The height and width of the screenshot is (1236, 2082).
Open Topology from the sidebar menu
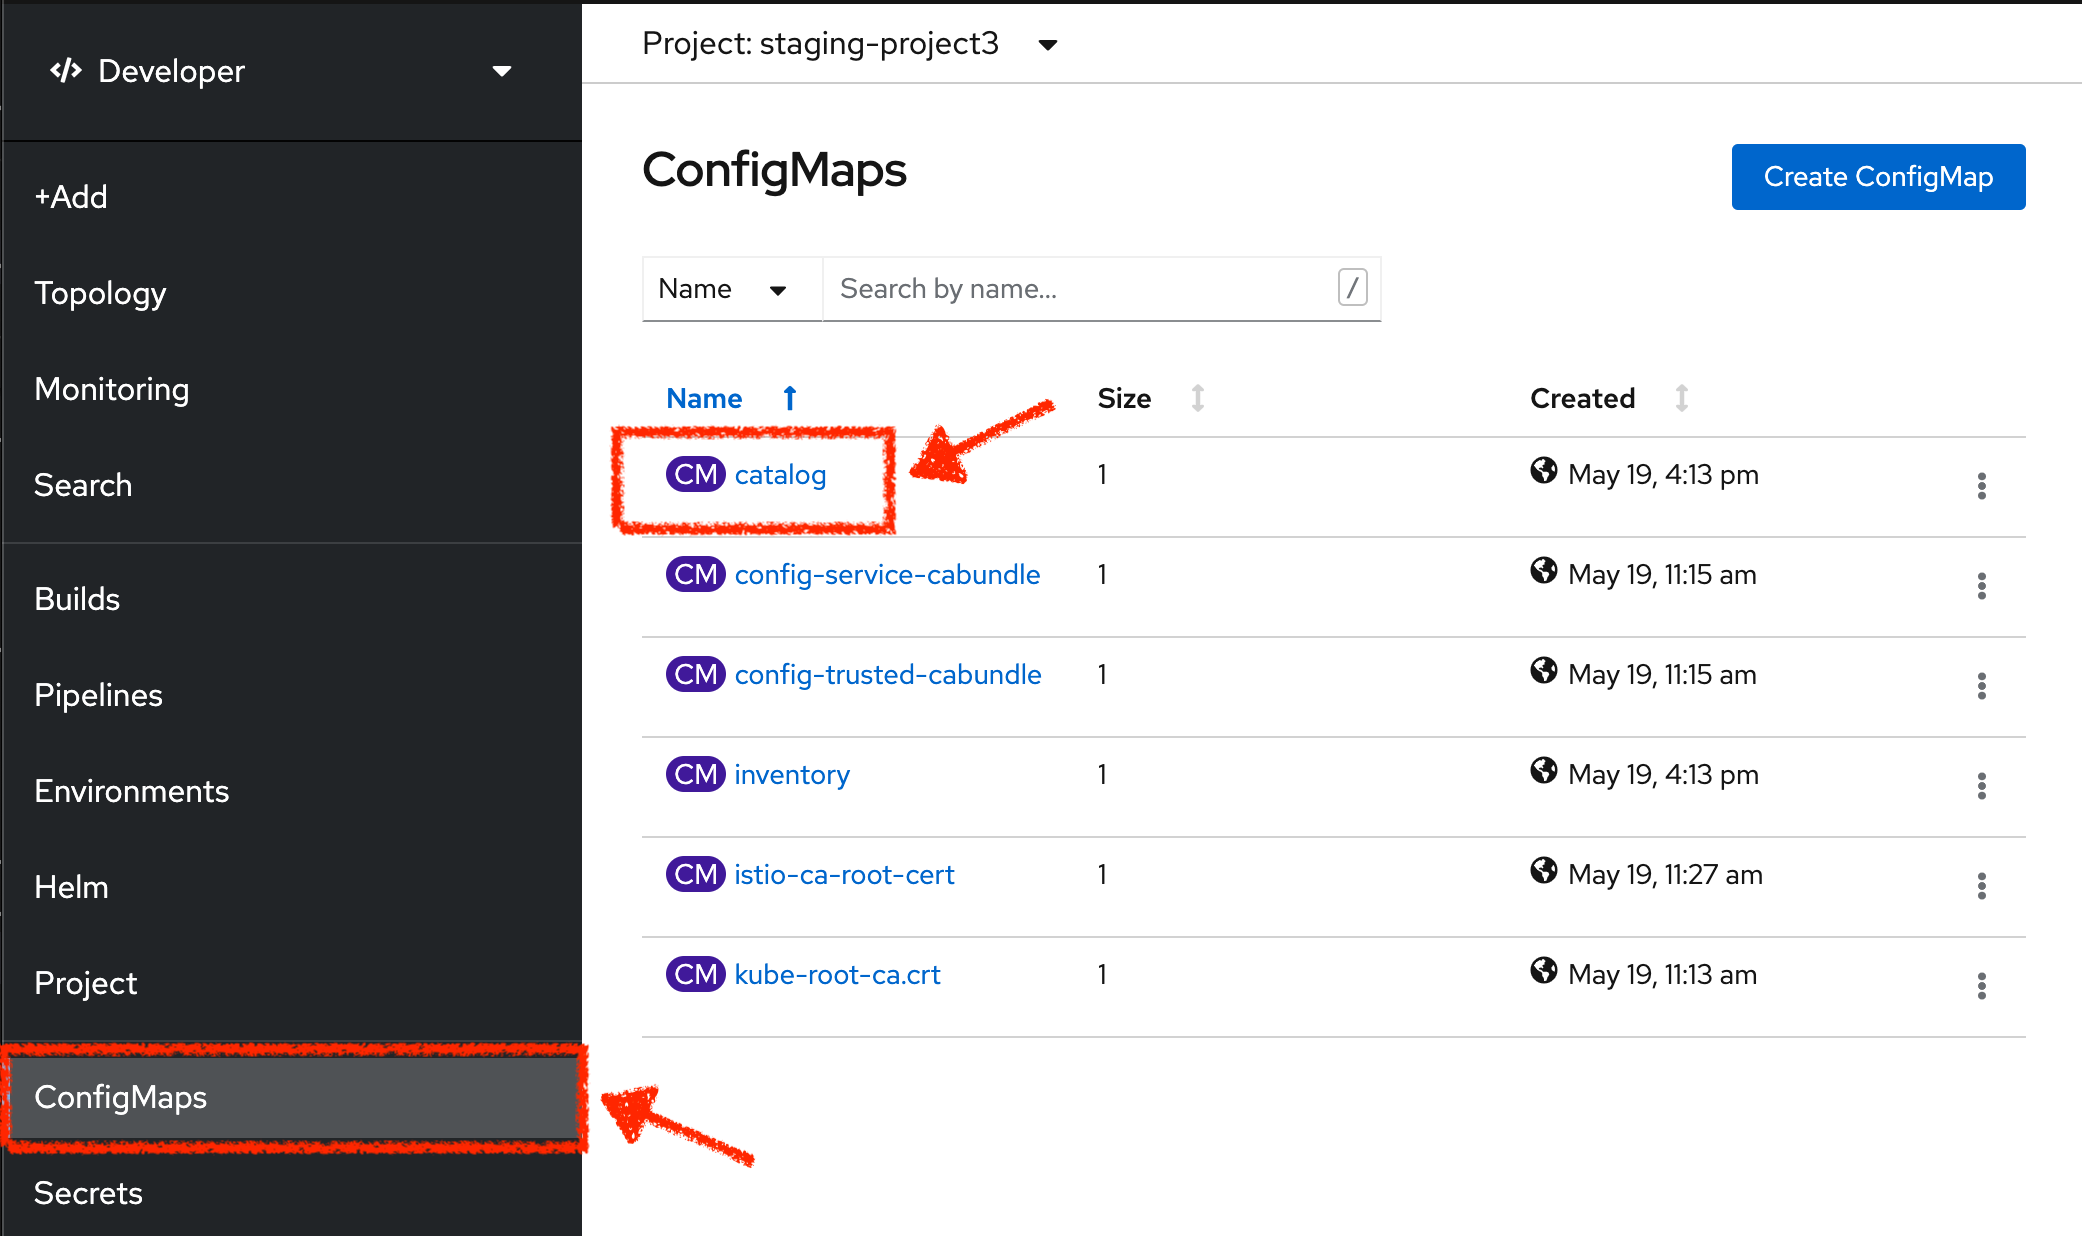100,293
